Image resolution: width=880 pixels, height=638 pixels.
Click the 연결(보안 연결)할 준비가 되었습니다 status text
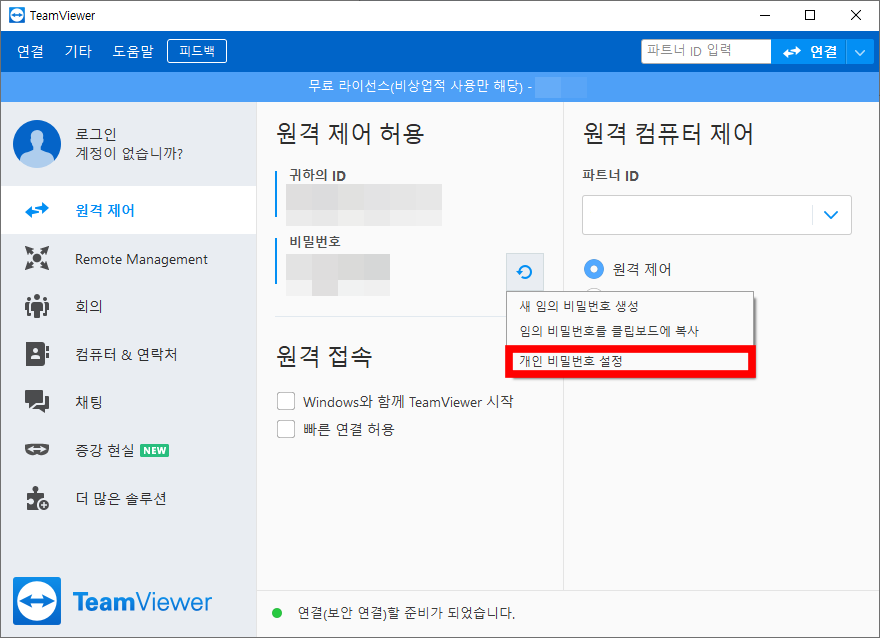coord(406,613)
